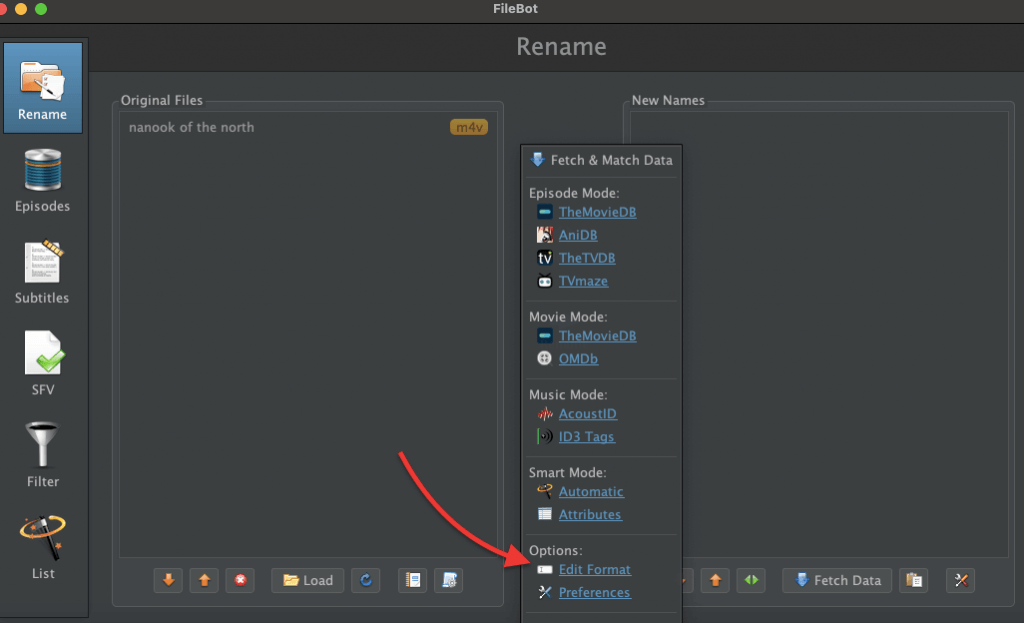
Task: Select the file "nanook of the north"
Action: (x=308, y=127)
